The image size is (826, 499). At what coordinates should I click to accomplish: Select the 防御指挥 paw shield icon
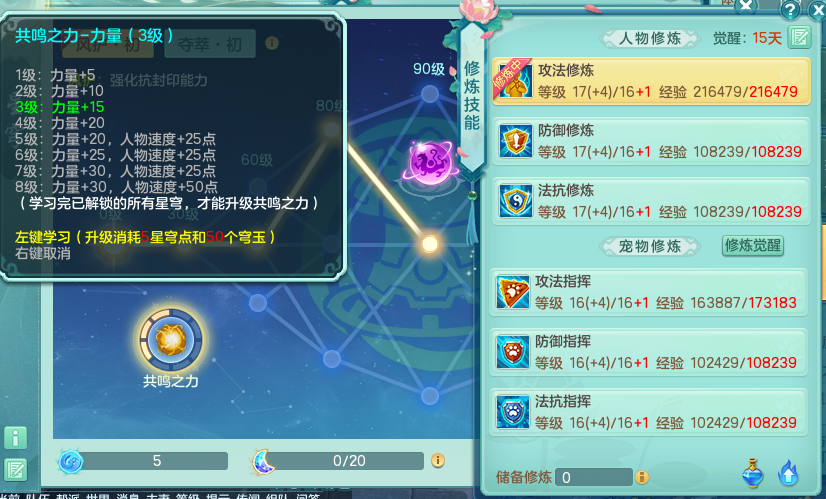(x=513, y=352)
